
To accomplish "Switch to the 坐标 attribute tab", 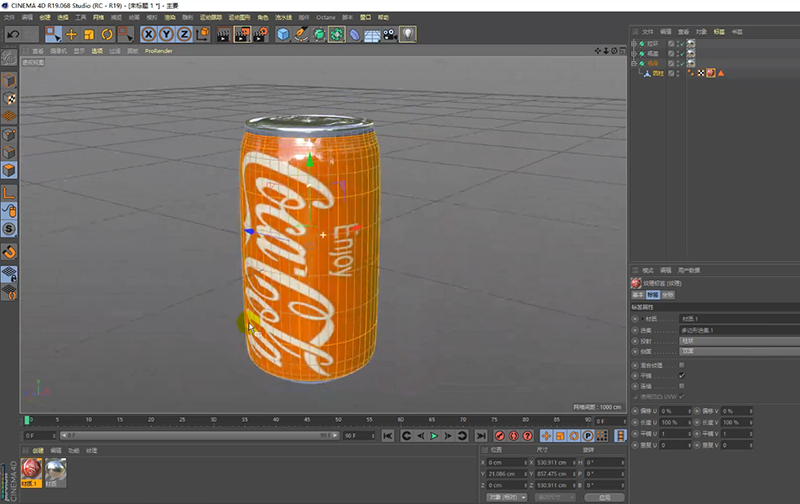I will [668, 295].
